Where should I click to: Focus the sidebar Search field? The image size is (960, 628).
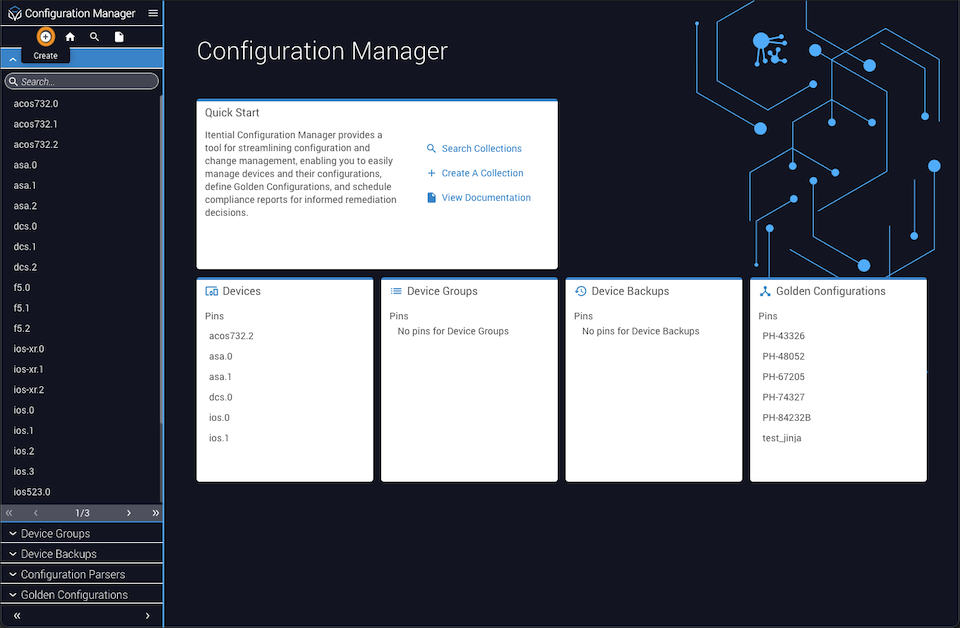click(81, 81)
